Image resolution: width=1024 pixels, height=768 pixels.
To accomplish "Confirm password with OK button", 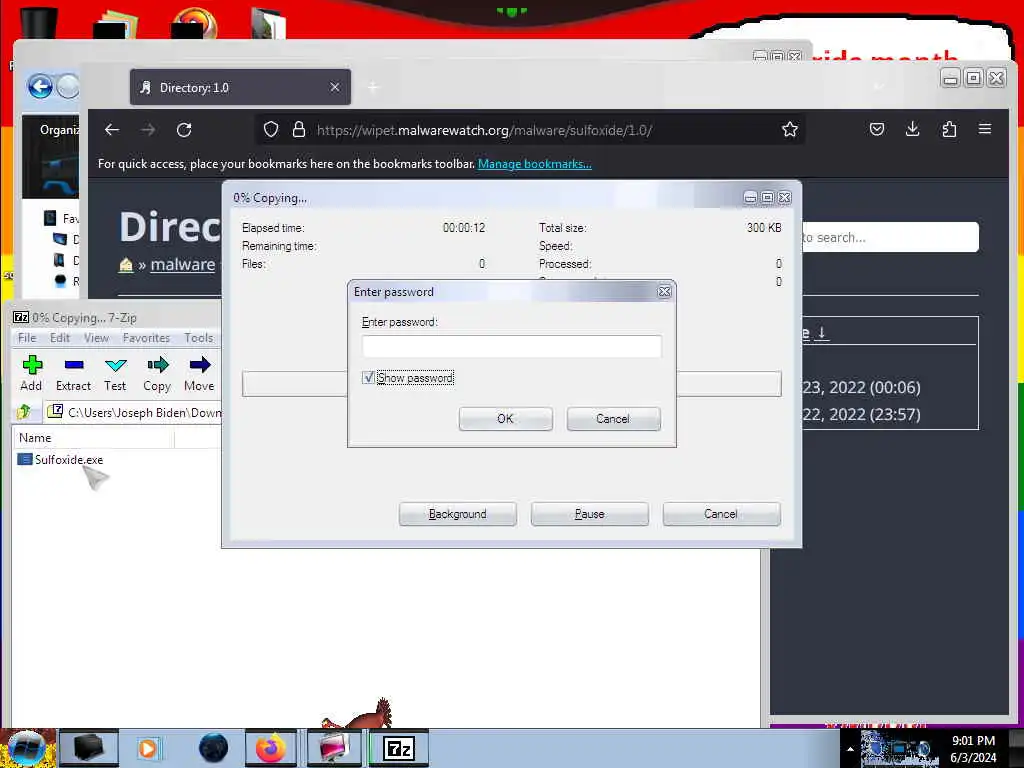I will pos(505,419).
